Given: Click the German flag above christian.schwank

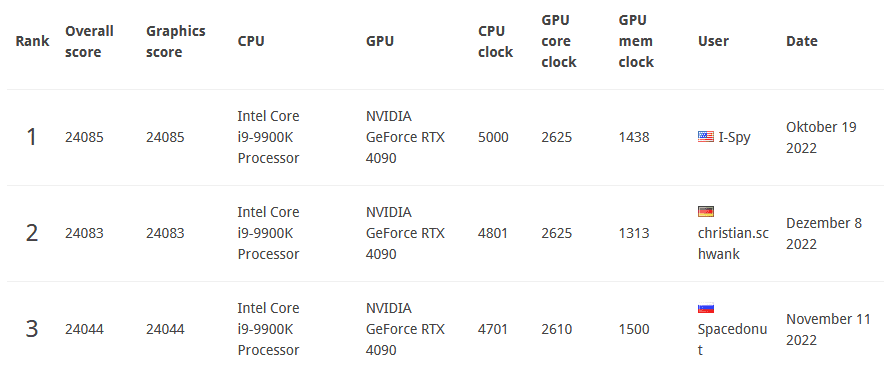Looking at the screenshot, I should point(705,211).
